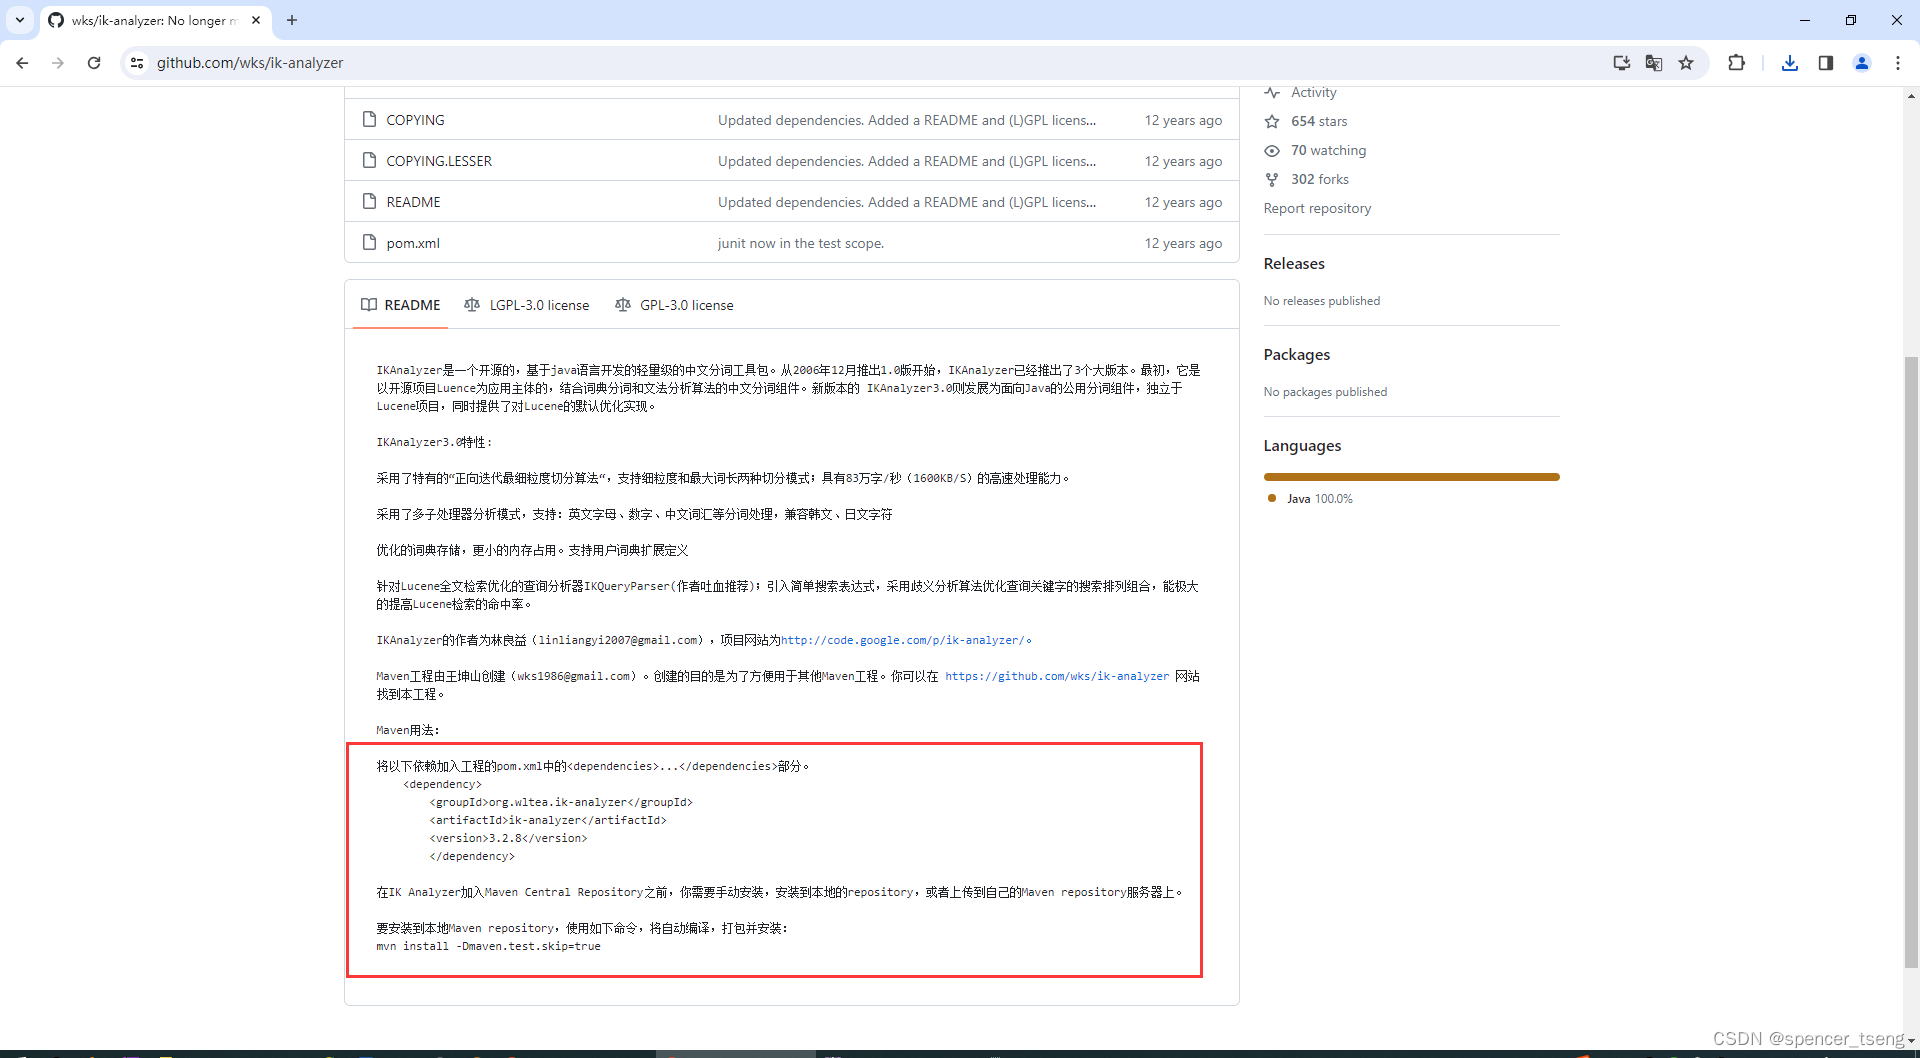Click the scrollbar up arrow
The image size is (1920, 1058).
coord(1911,96)
